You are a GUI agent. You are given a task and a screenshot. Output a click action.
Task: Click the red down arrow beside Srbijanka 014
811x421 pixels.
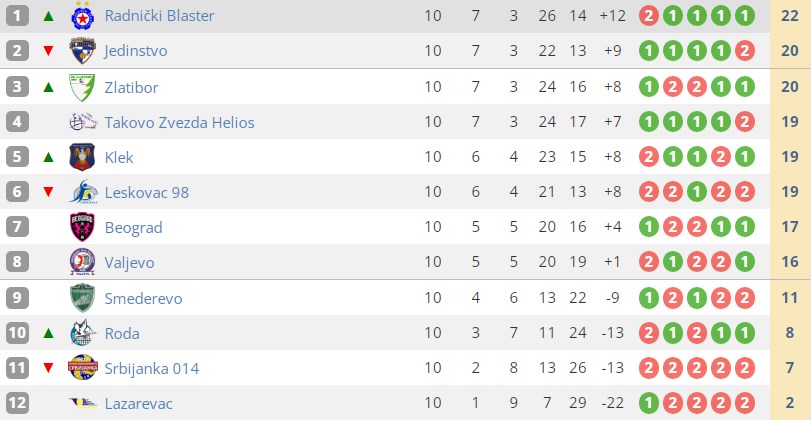point(48,368)
